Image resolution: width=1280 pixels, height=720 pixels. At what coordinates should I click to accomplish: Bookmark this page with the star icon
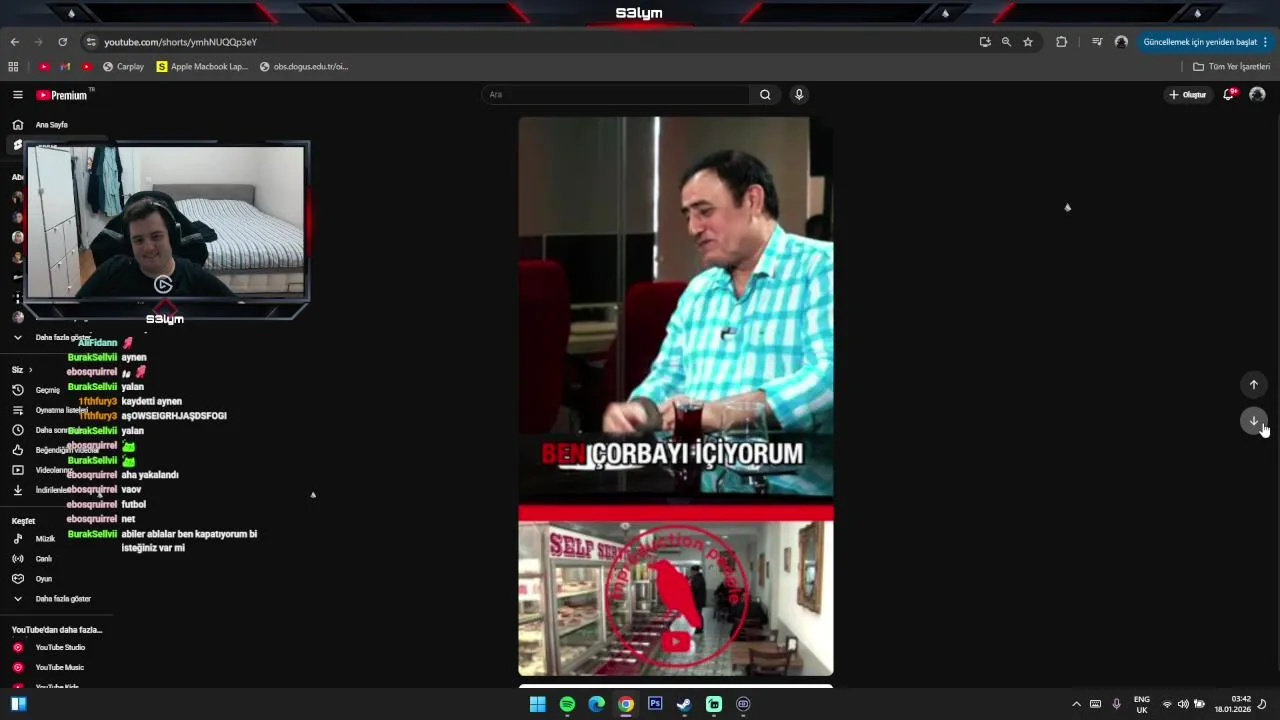[1028, 42]
